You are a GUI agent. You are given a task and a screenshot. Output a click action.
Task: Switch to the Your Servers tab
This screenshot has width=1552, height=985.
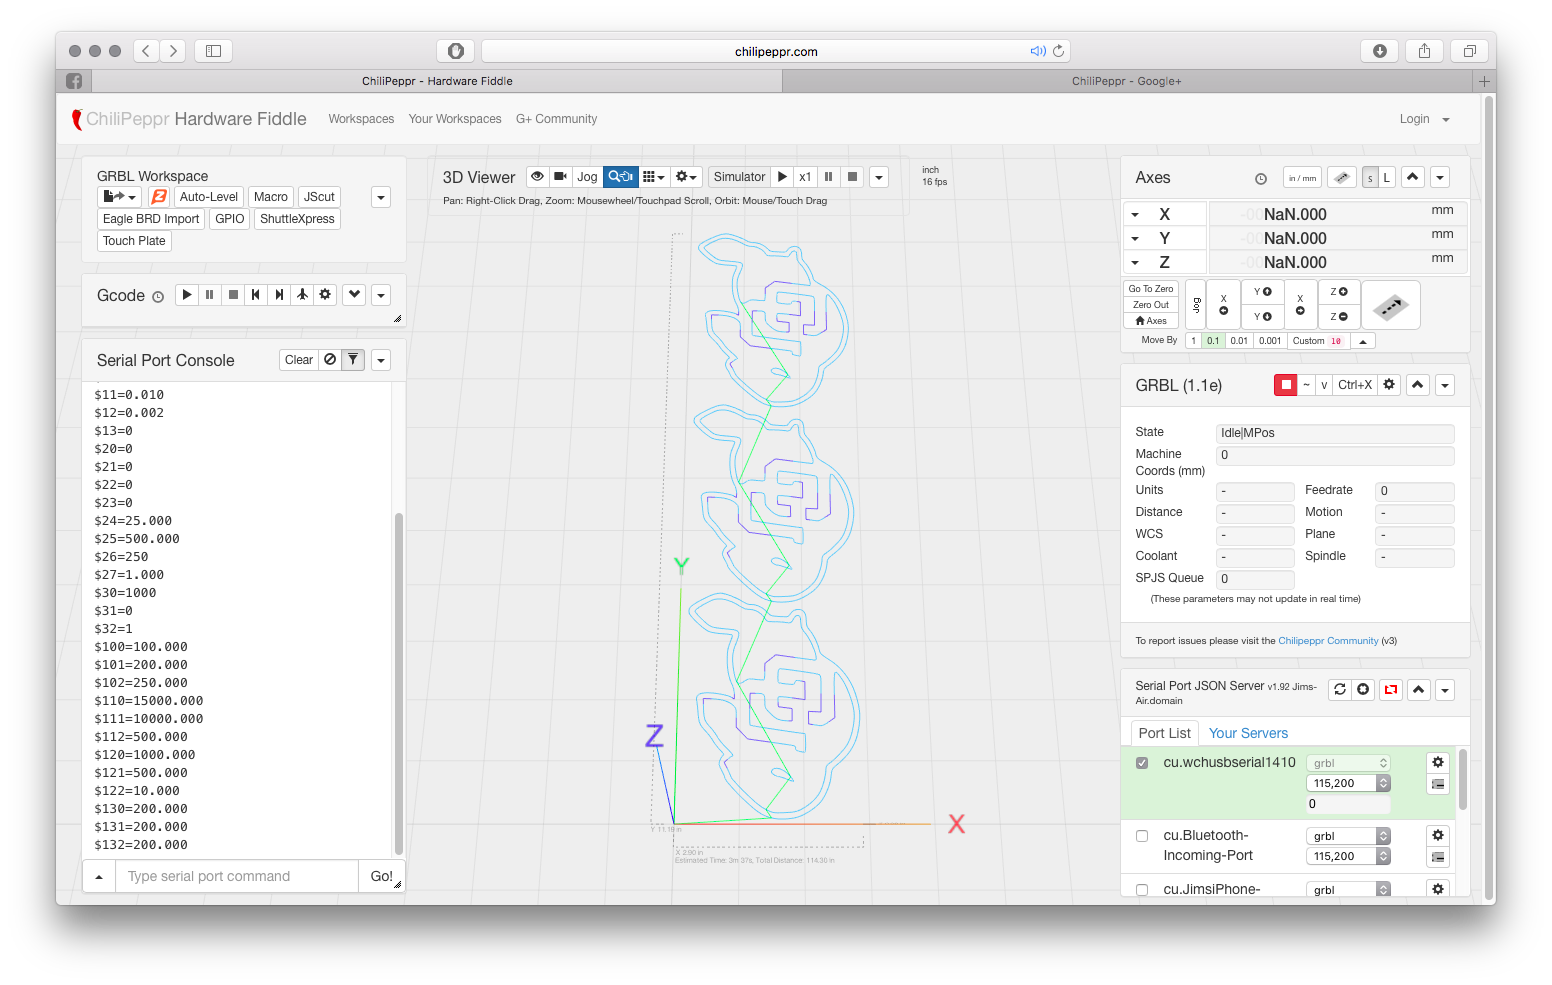(1248, 733)
